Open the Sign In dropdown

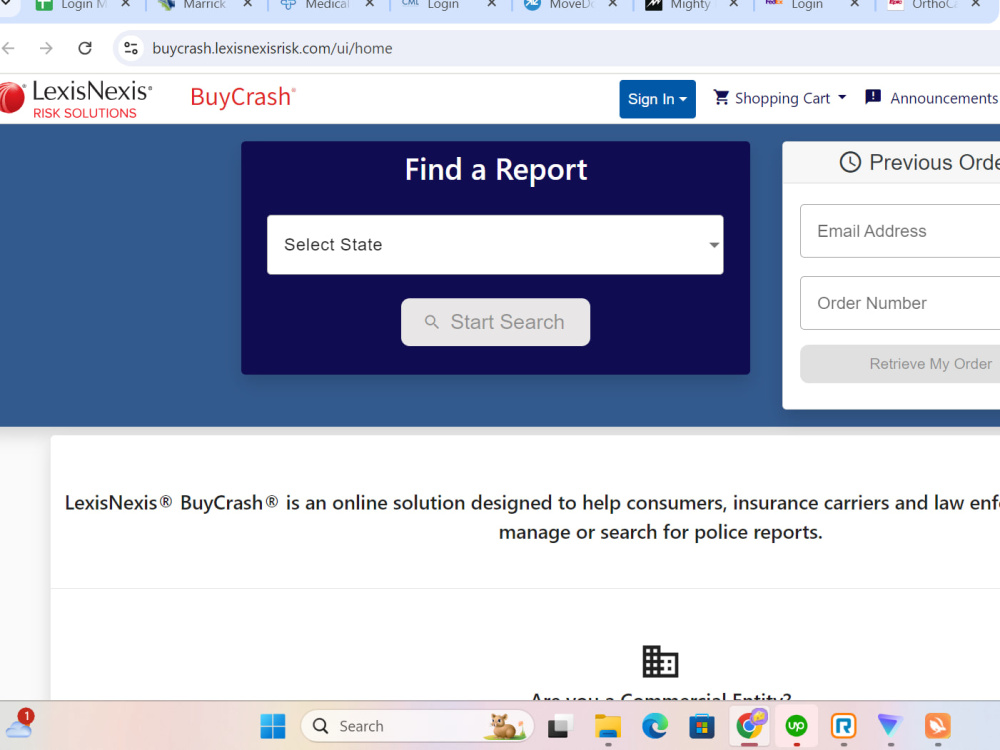pos(657,99)
